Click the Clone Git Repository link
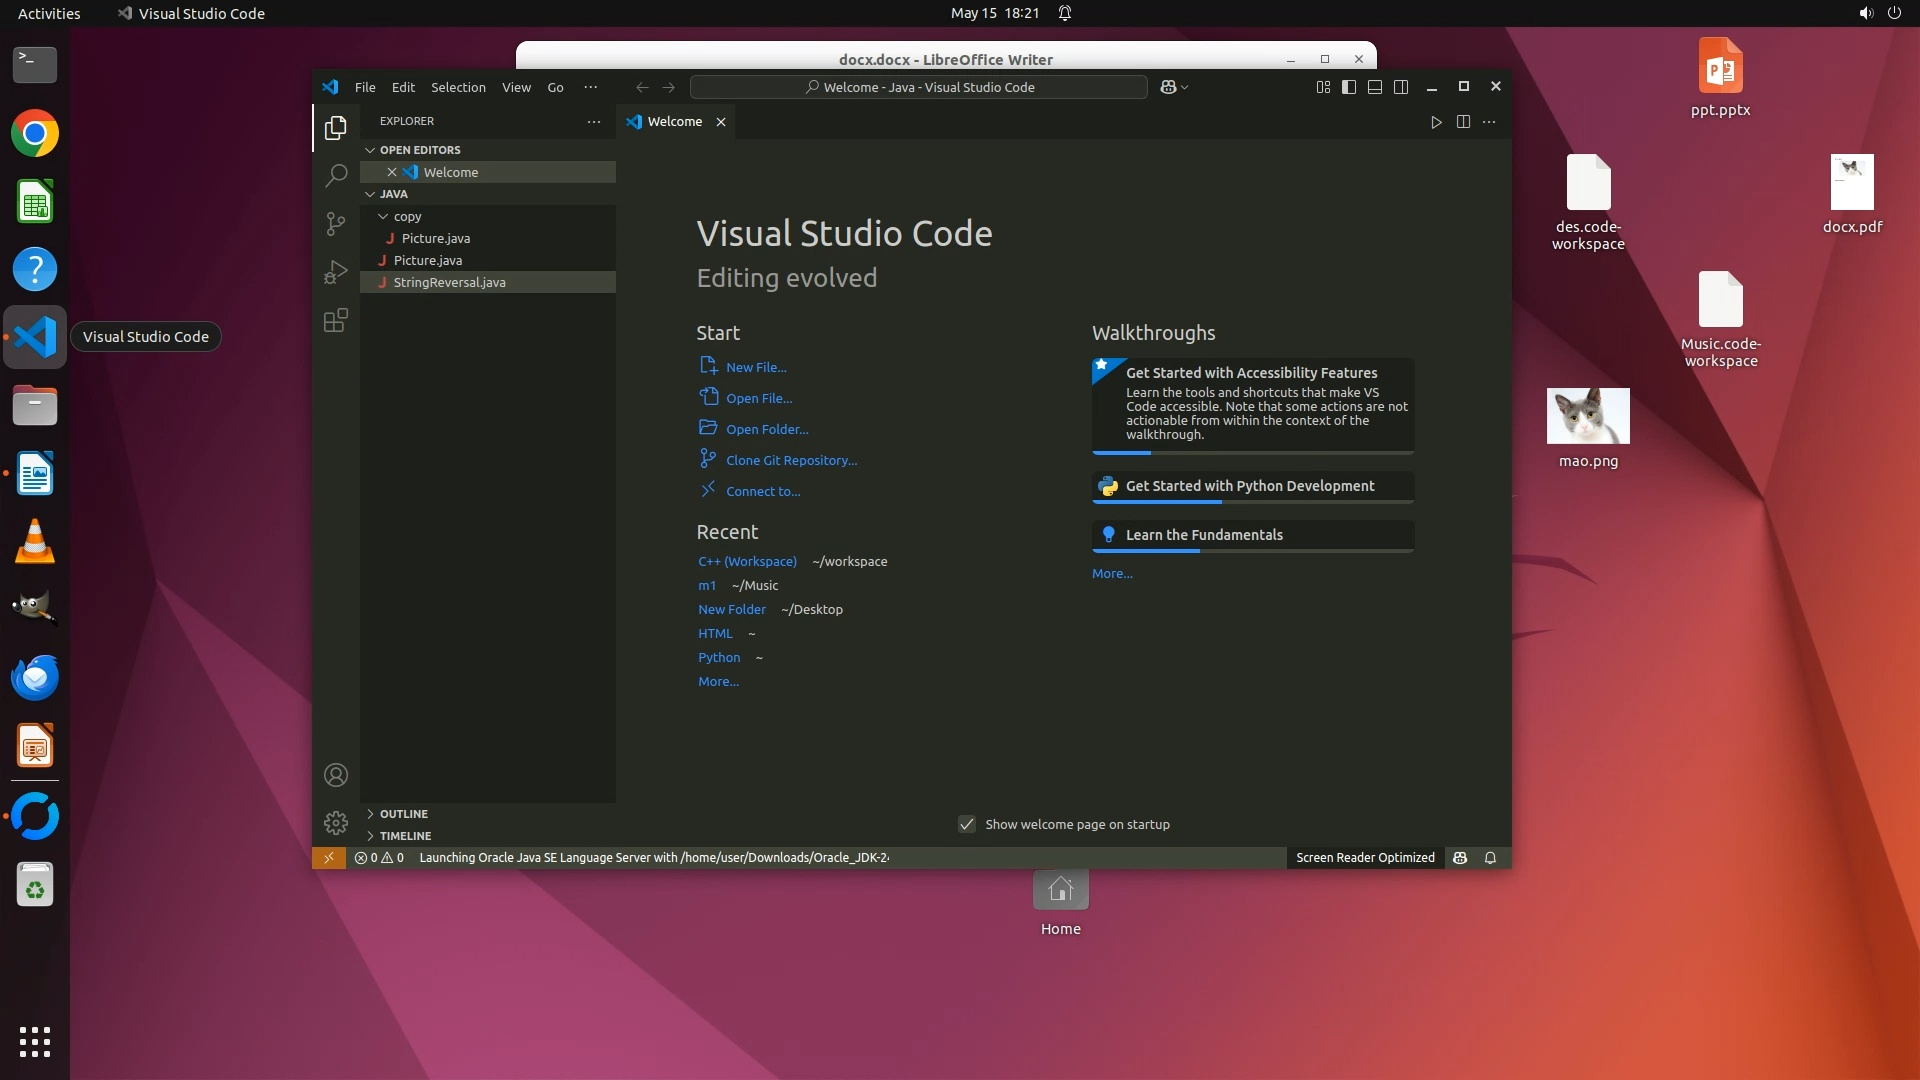This screenshot has height=1080, width=1920. click(790, 460)
